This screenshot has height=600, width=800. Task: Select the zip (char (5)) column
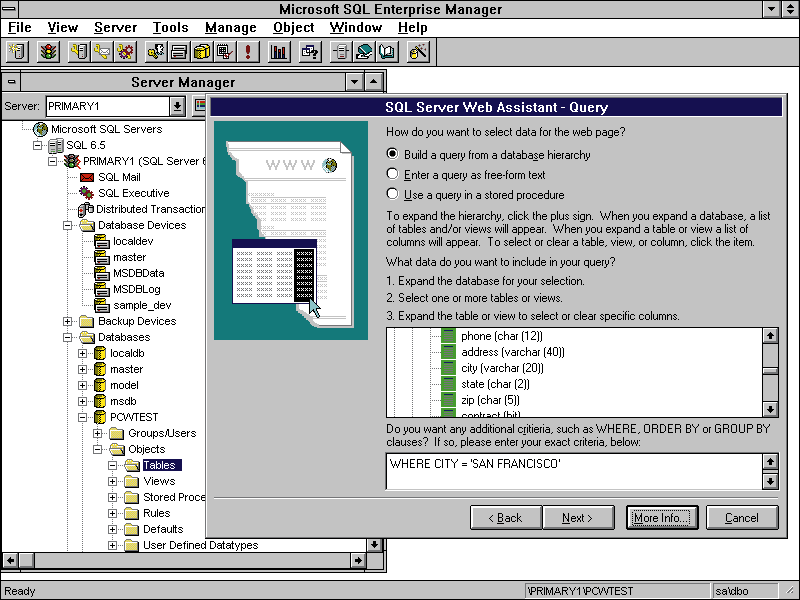click(490, 400)
